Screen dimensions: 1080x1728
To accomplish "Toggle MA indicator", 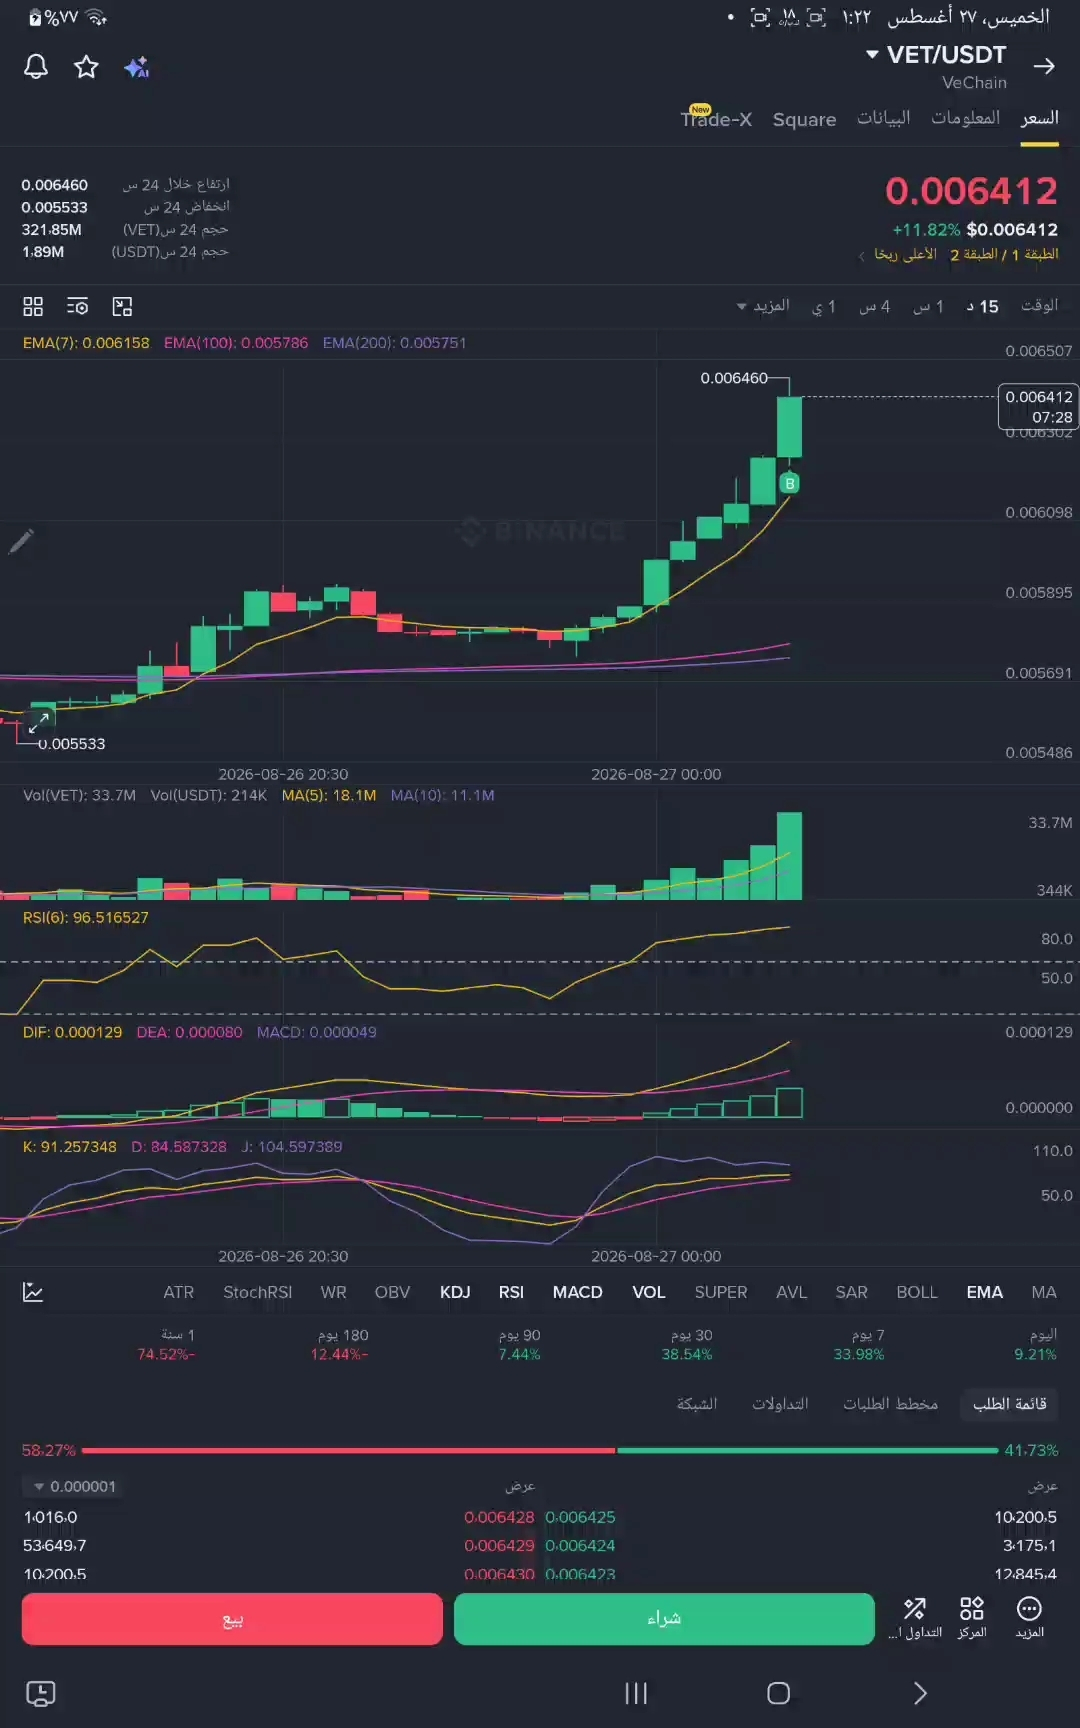I will (1044, 1292).
